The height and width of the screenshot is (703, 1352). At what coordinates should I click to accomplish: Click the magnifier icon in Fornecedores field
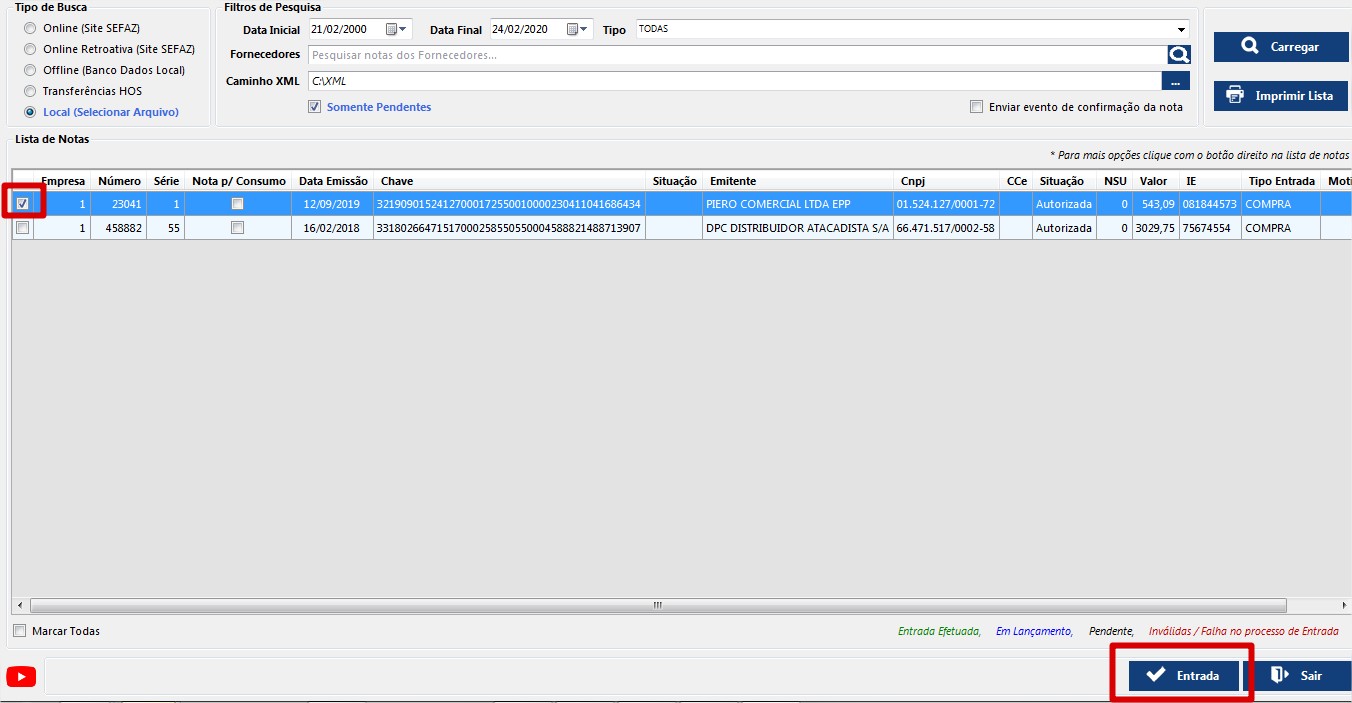[x=1179, y=55]
